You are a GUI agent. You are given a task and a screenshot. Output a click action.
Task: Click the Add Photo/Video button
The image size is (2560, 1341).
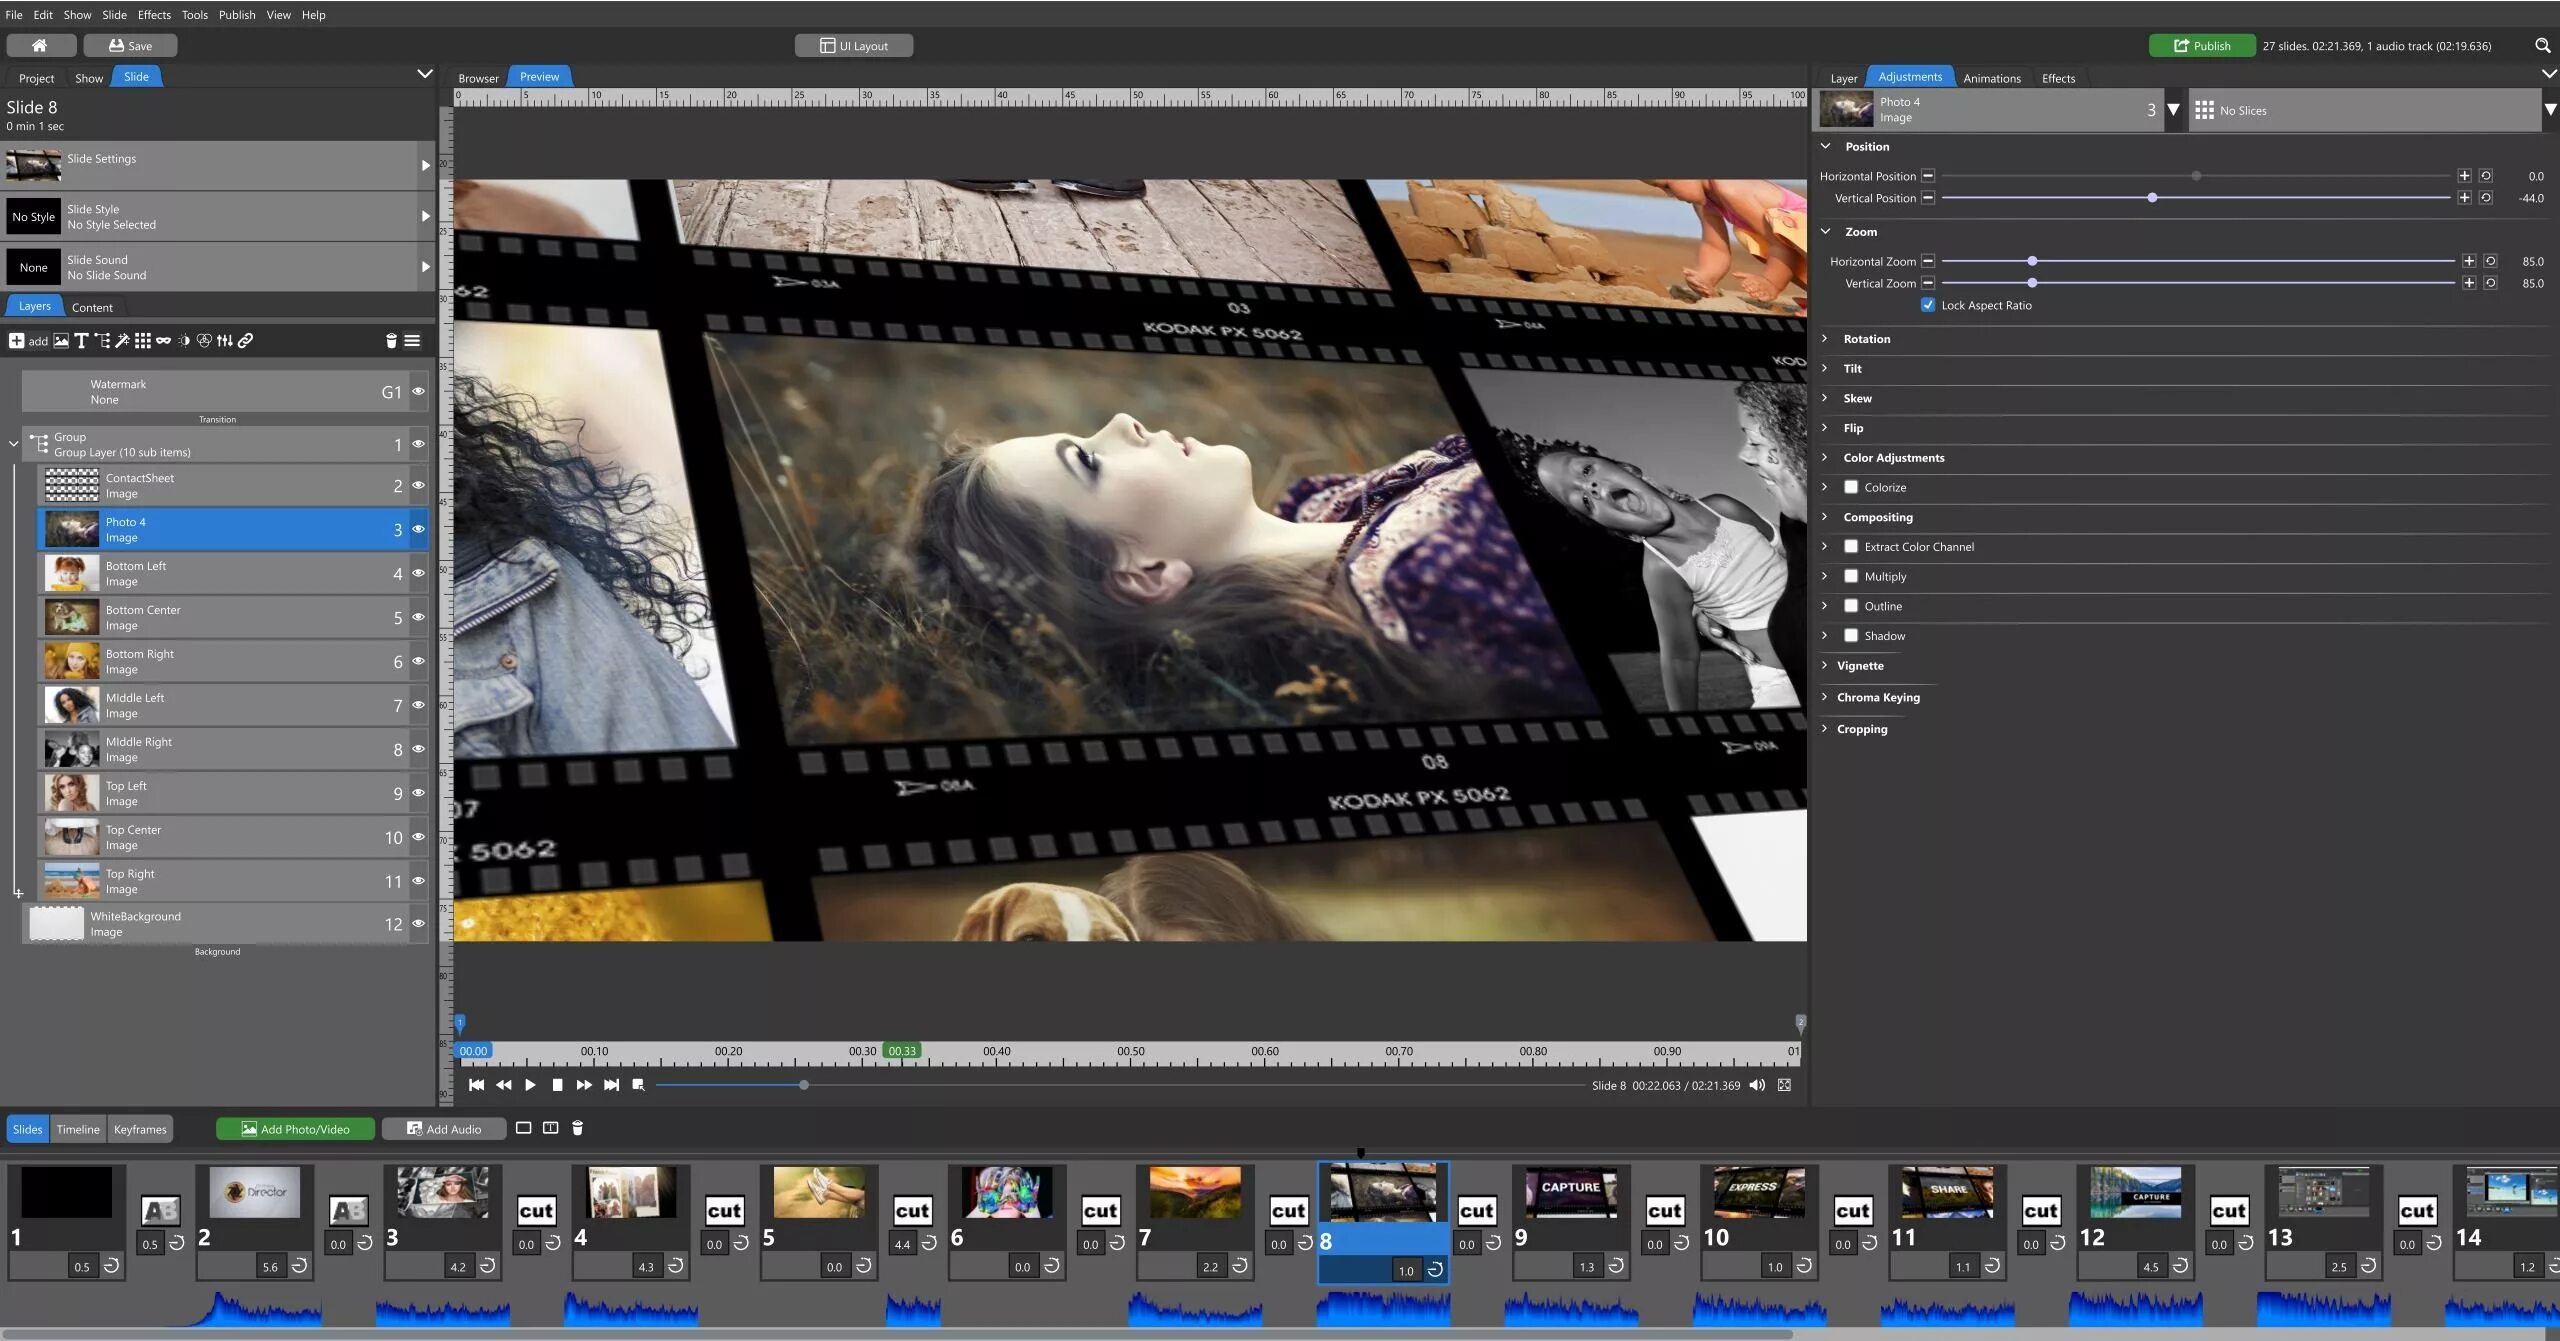click(291, 1128)
